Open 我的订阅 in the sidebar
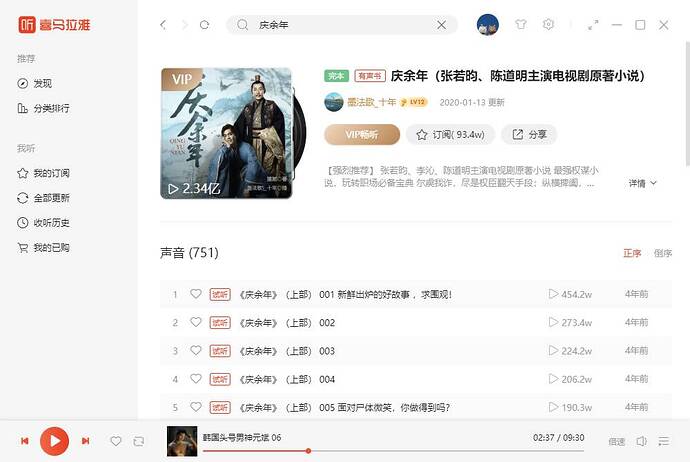Viewport: 690px width, 462px height. point(43,173)
